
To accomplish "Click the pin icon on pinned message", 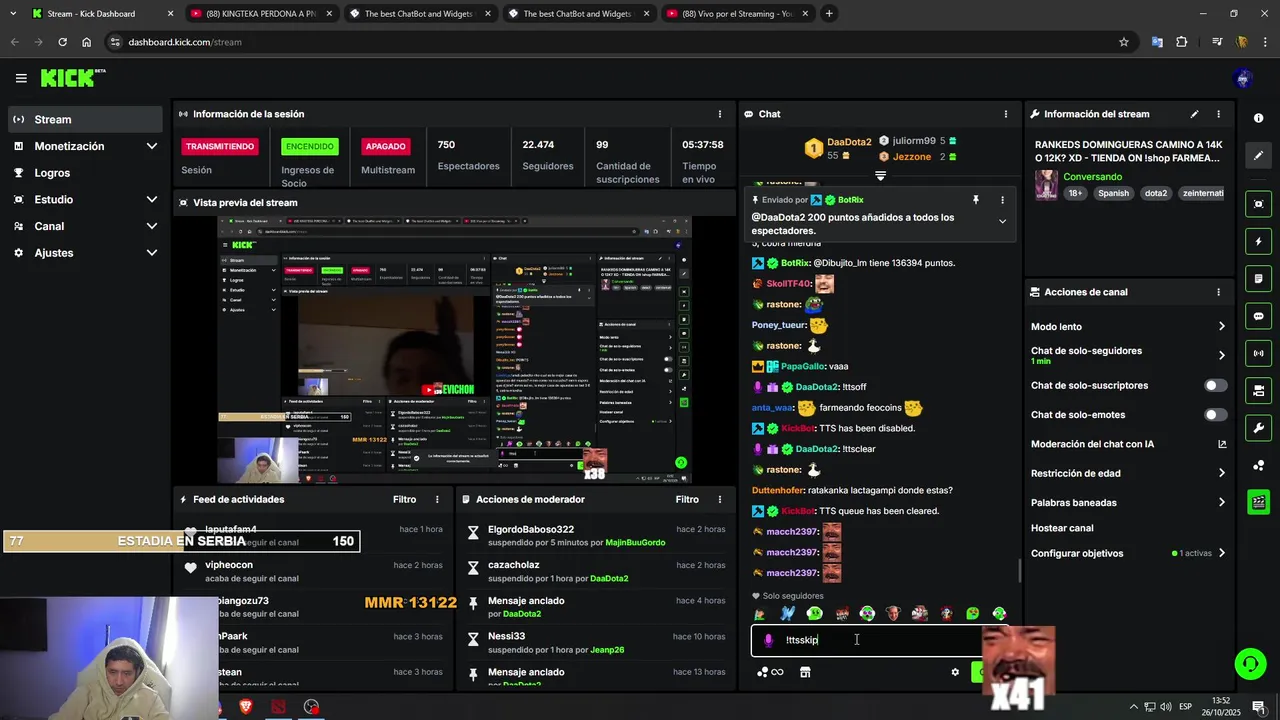I will point(975,200).
